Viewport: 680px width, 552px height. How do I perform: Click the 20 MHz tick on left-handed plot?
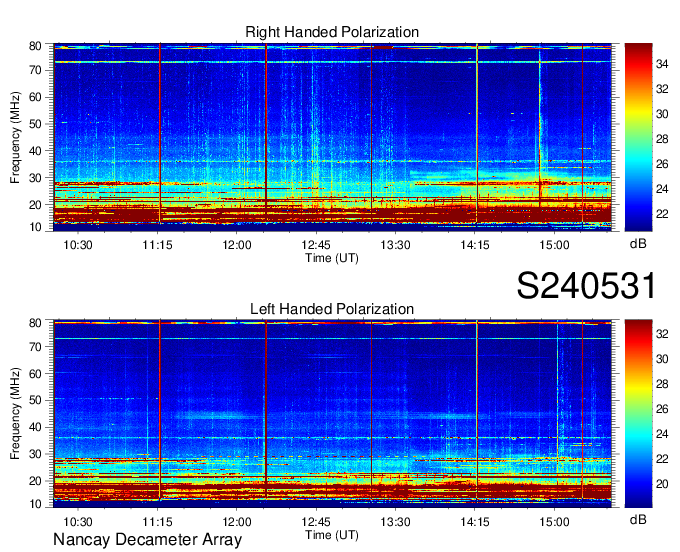tap(36, 481)
